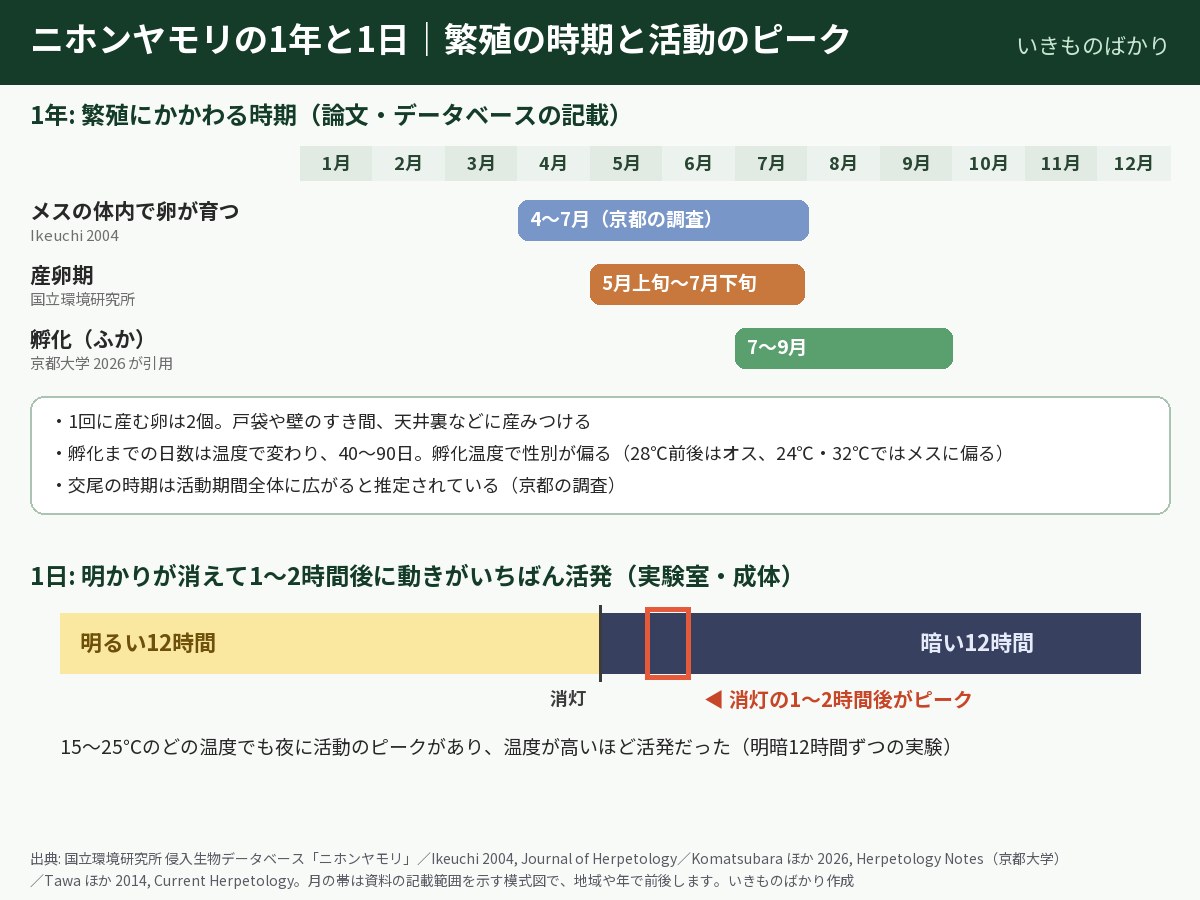Click the yellow 明るい12時間 bar
The width and height of the screenshot is (1200, 900).
[x=329, y=643]
